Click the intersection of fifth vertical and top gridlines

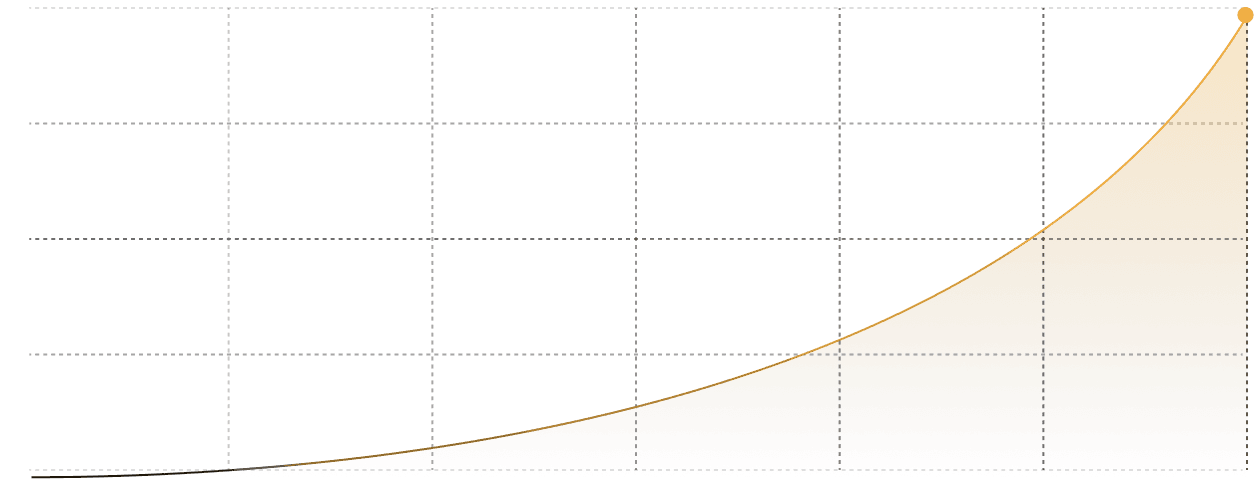1043,9
